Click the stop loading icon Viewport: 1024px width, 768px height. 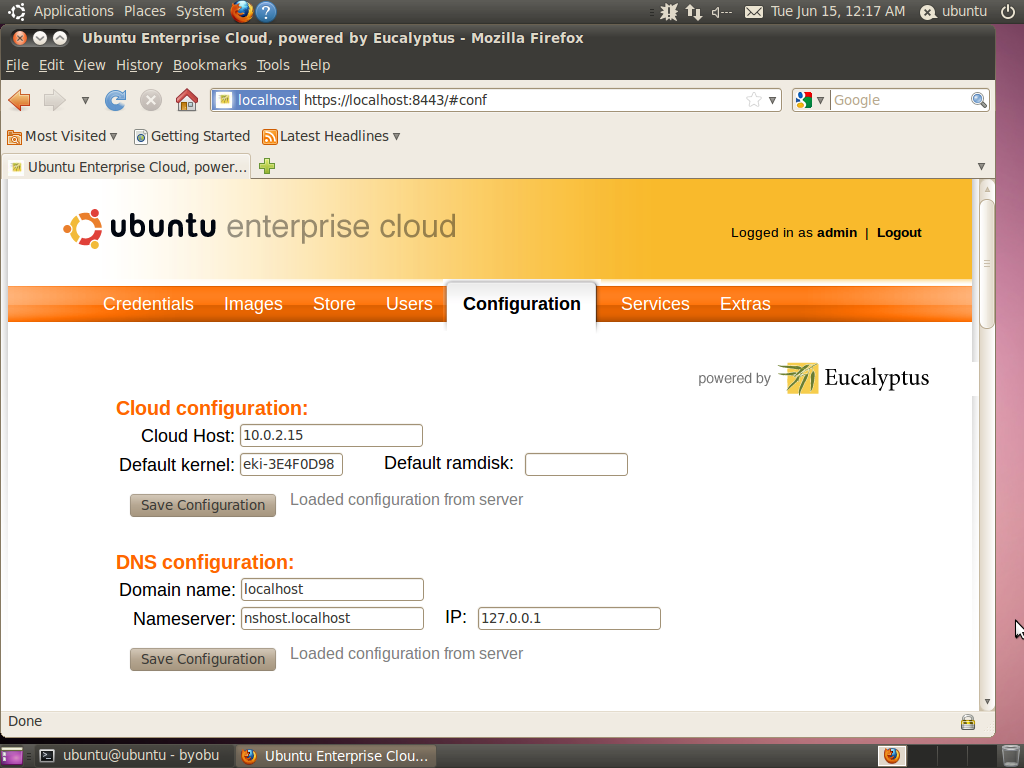pos(151,100)
